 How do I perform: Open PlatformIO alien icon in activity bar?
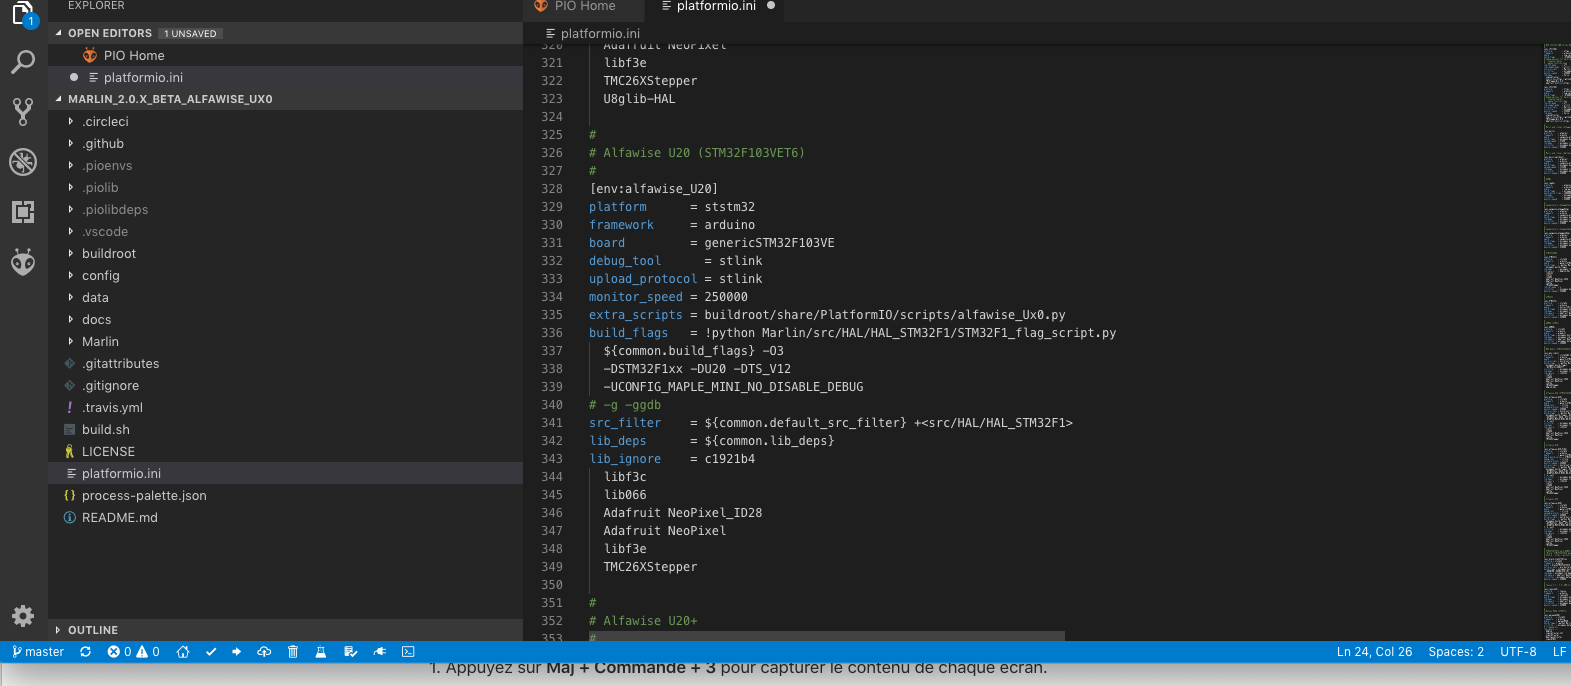[x=23, y=262]
